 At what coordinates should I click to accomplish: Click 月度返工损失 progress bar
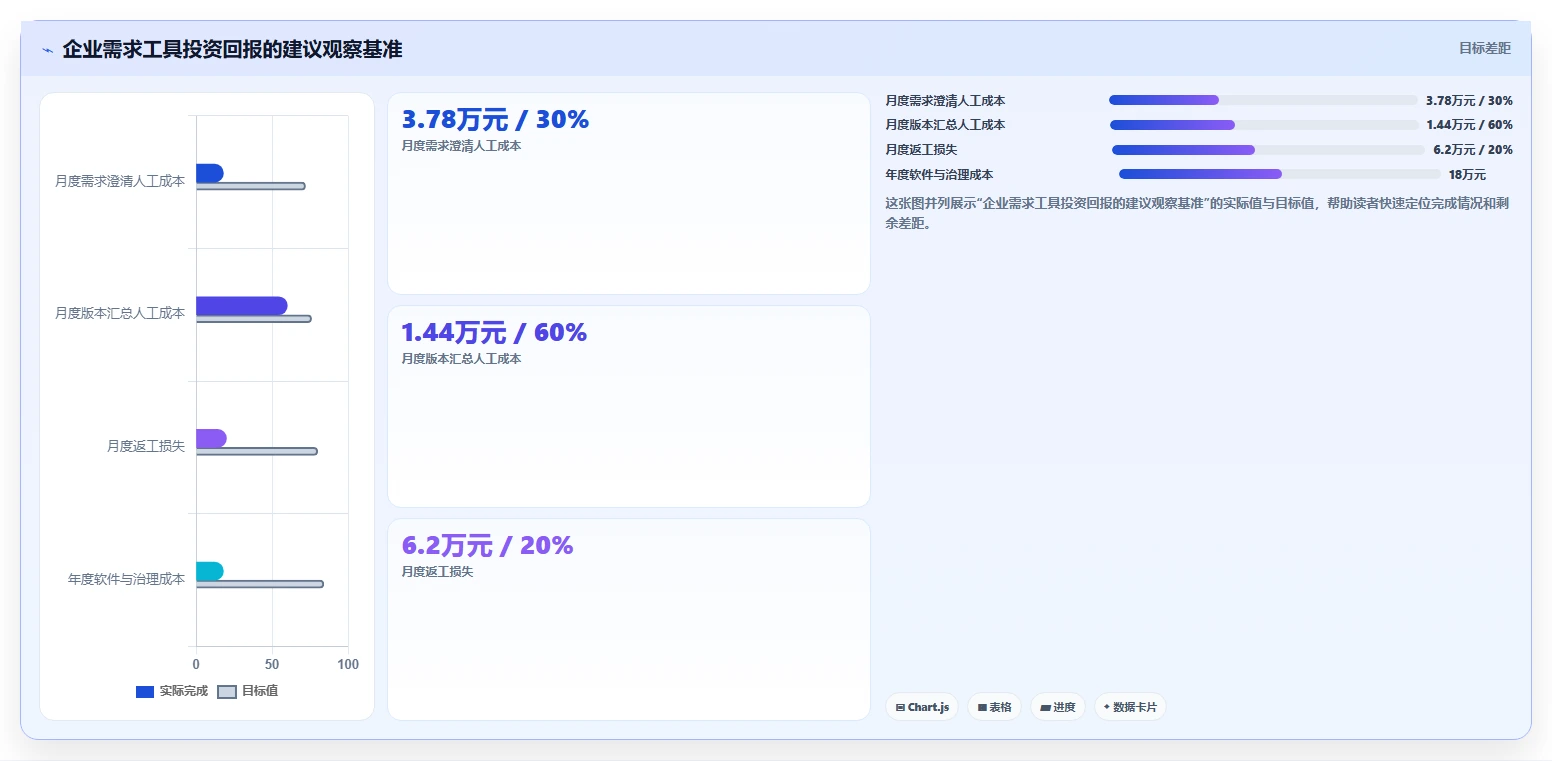(x=1268, y=150)
